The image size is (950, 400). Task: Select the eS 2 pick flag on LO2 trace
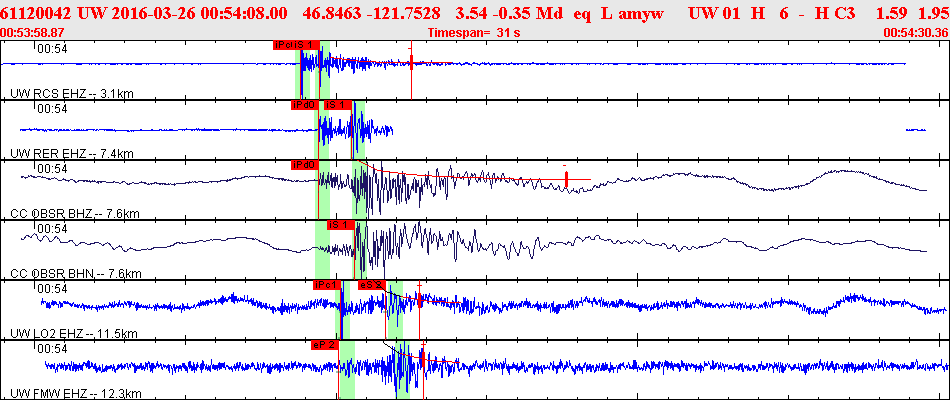point(371,285)
